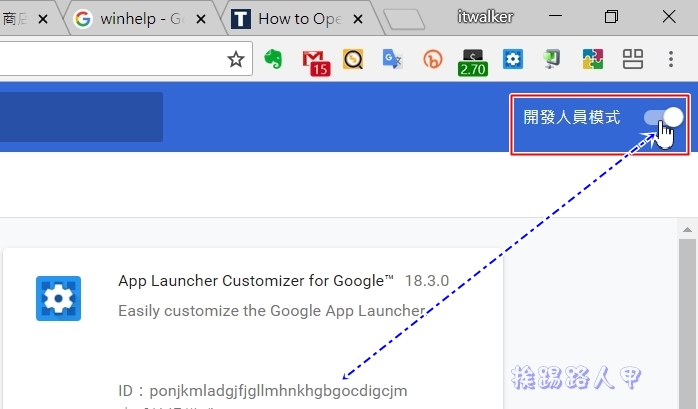Open the Google Translate extension

point(393,59)
